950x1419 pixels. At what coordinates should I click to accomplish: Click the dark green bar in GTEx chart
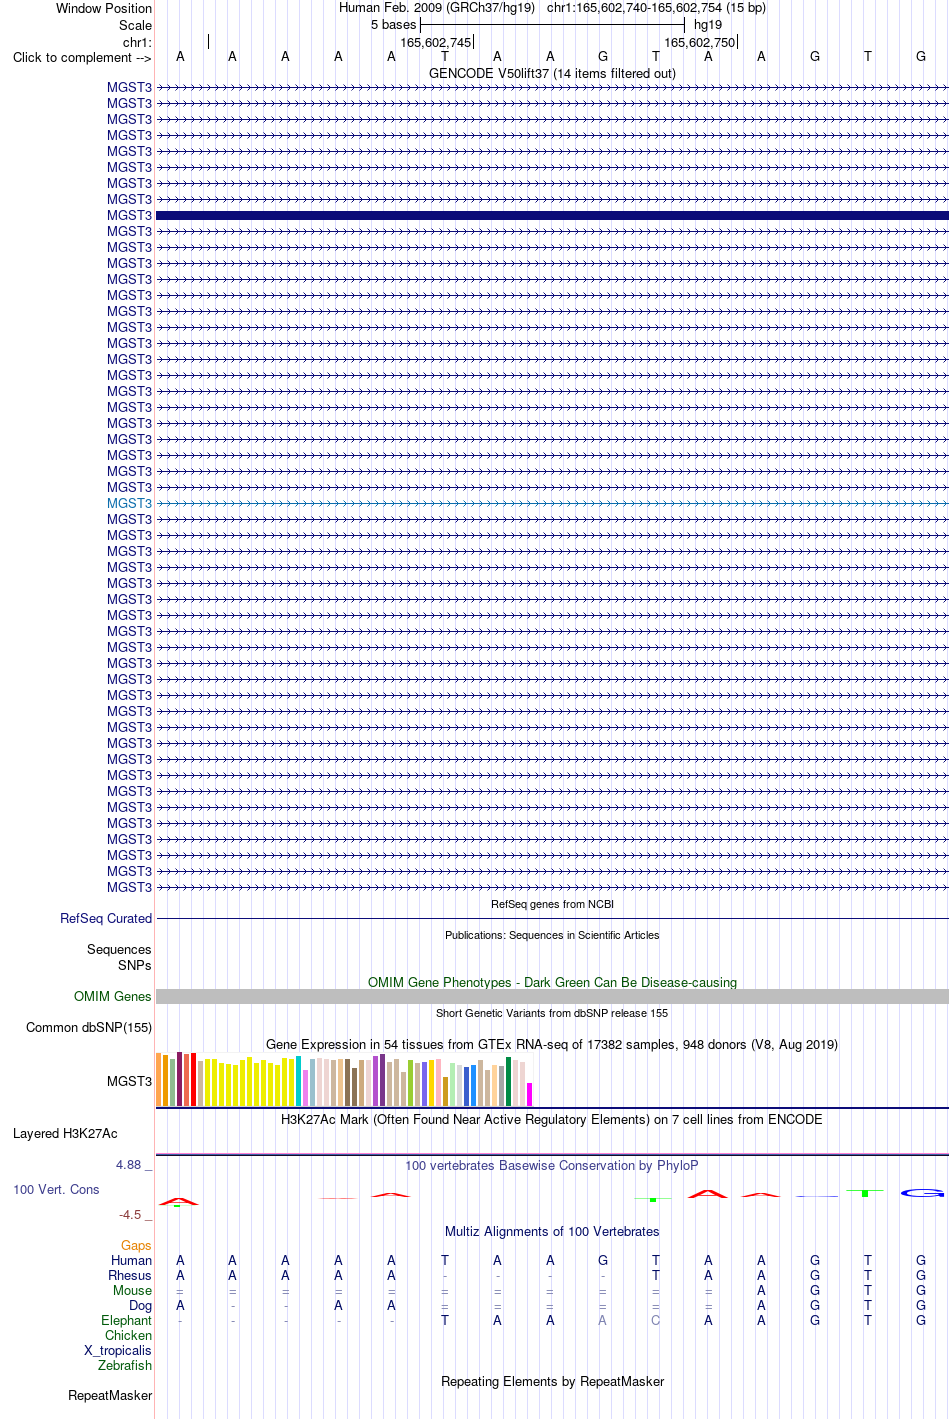[x=508, y=1081]
